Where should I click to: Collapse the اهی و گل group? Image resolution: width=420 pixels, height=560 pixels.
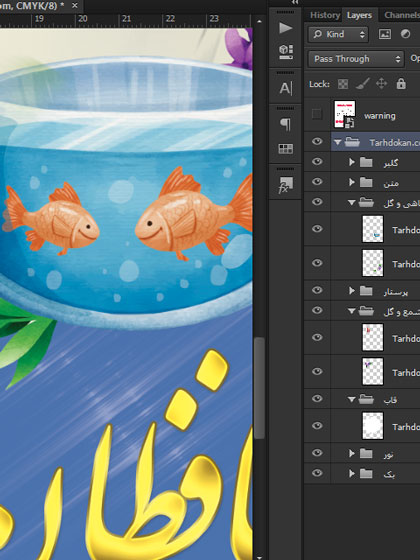click(352, 202)
